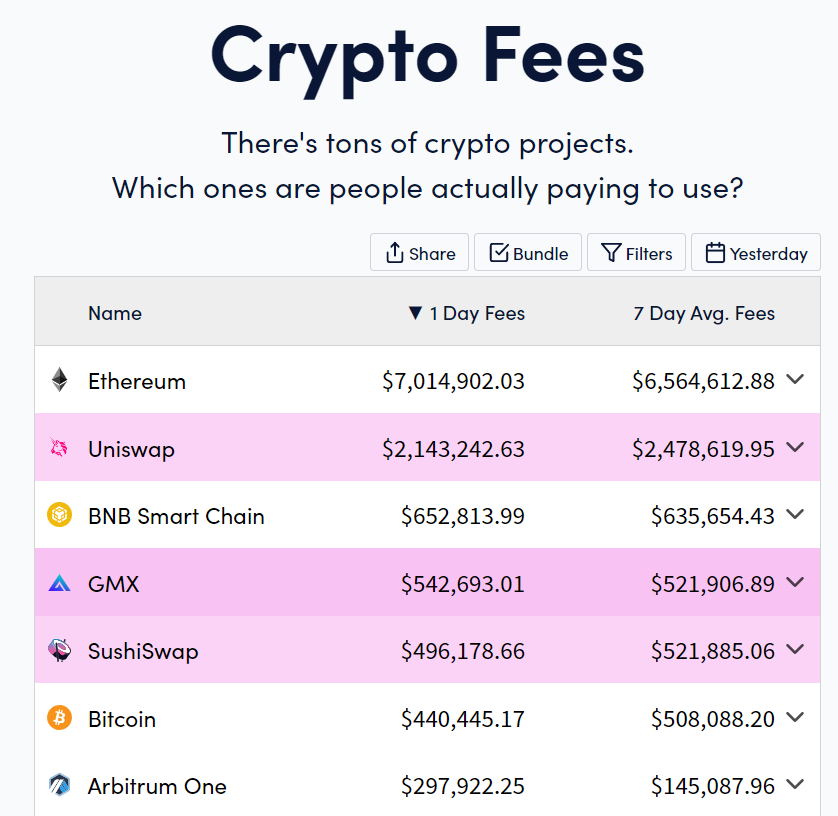The width and height of the screenshot is (838, 816).
Task: Select the SushiSwap row name
Action: [143, 651]
